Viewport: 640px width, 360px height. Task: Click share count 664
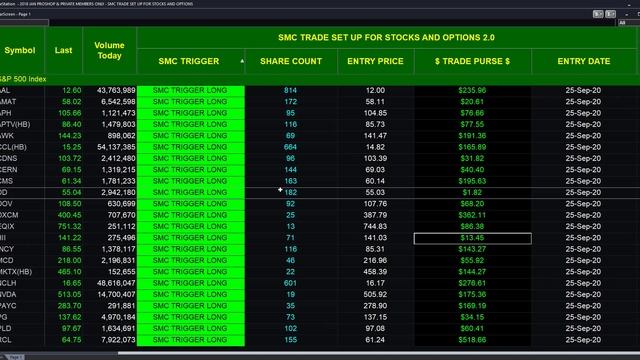coord(290,147)
